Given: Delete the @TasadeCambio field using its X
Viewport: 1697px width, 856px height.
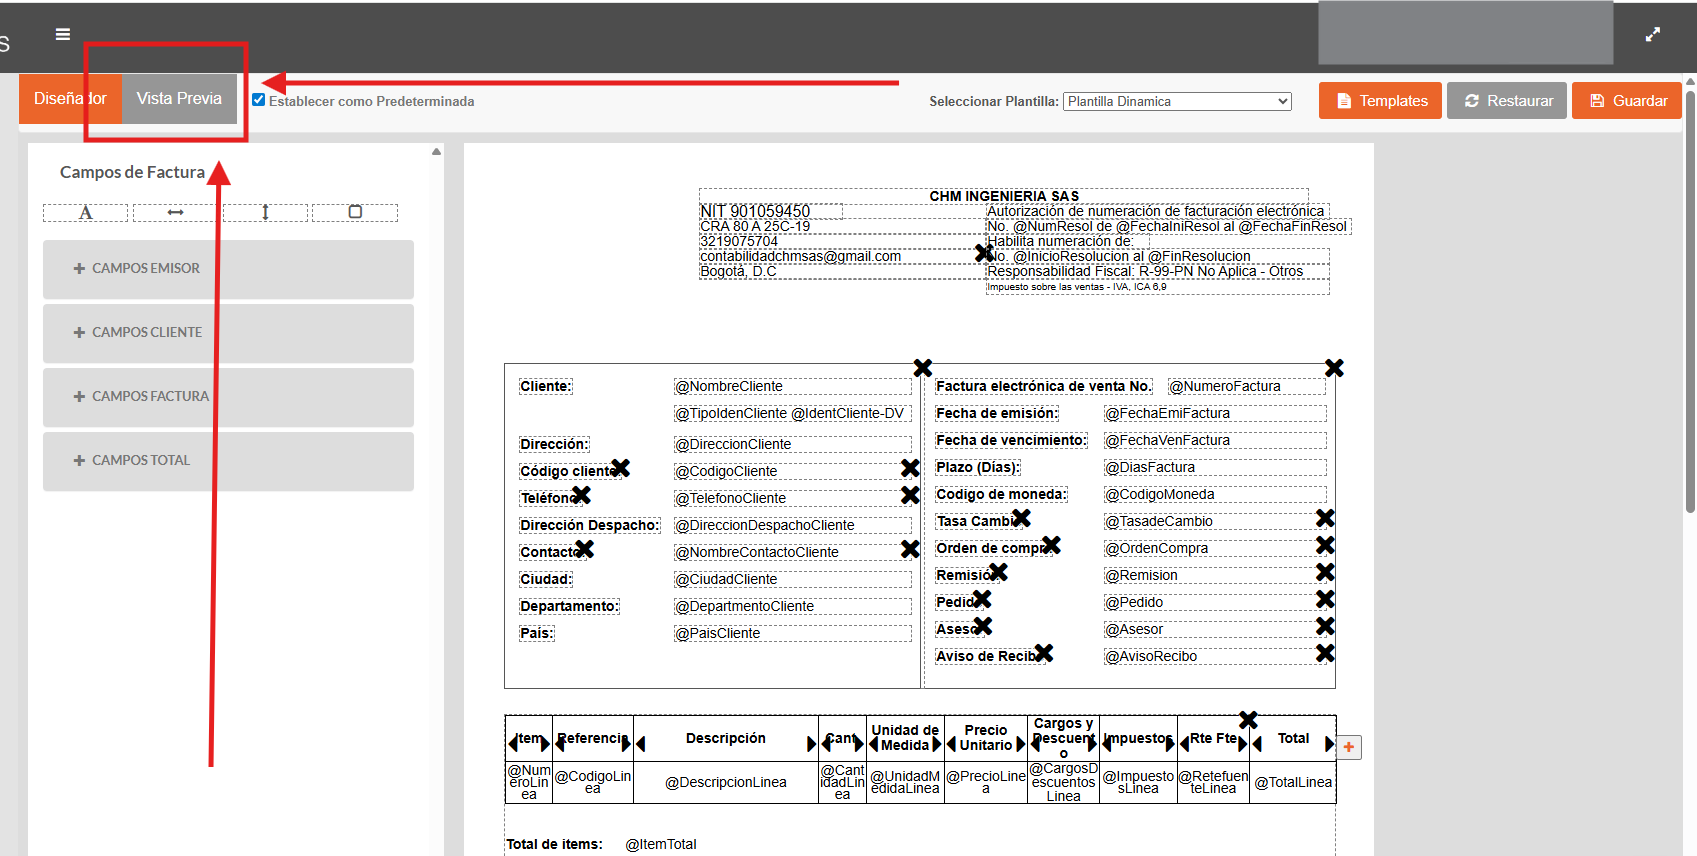Looking at the screenshot, I should click(1325, 518).
